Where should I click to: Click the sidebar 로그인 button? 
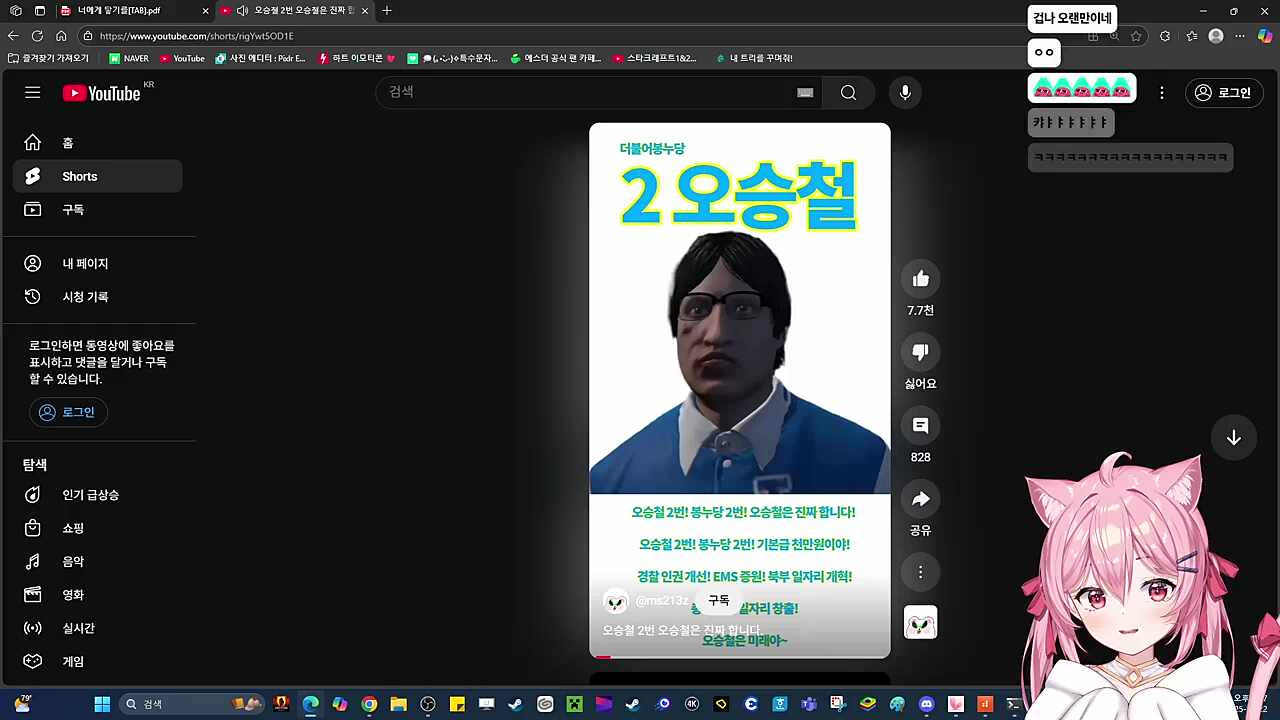click(x=68, y=412)
